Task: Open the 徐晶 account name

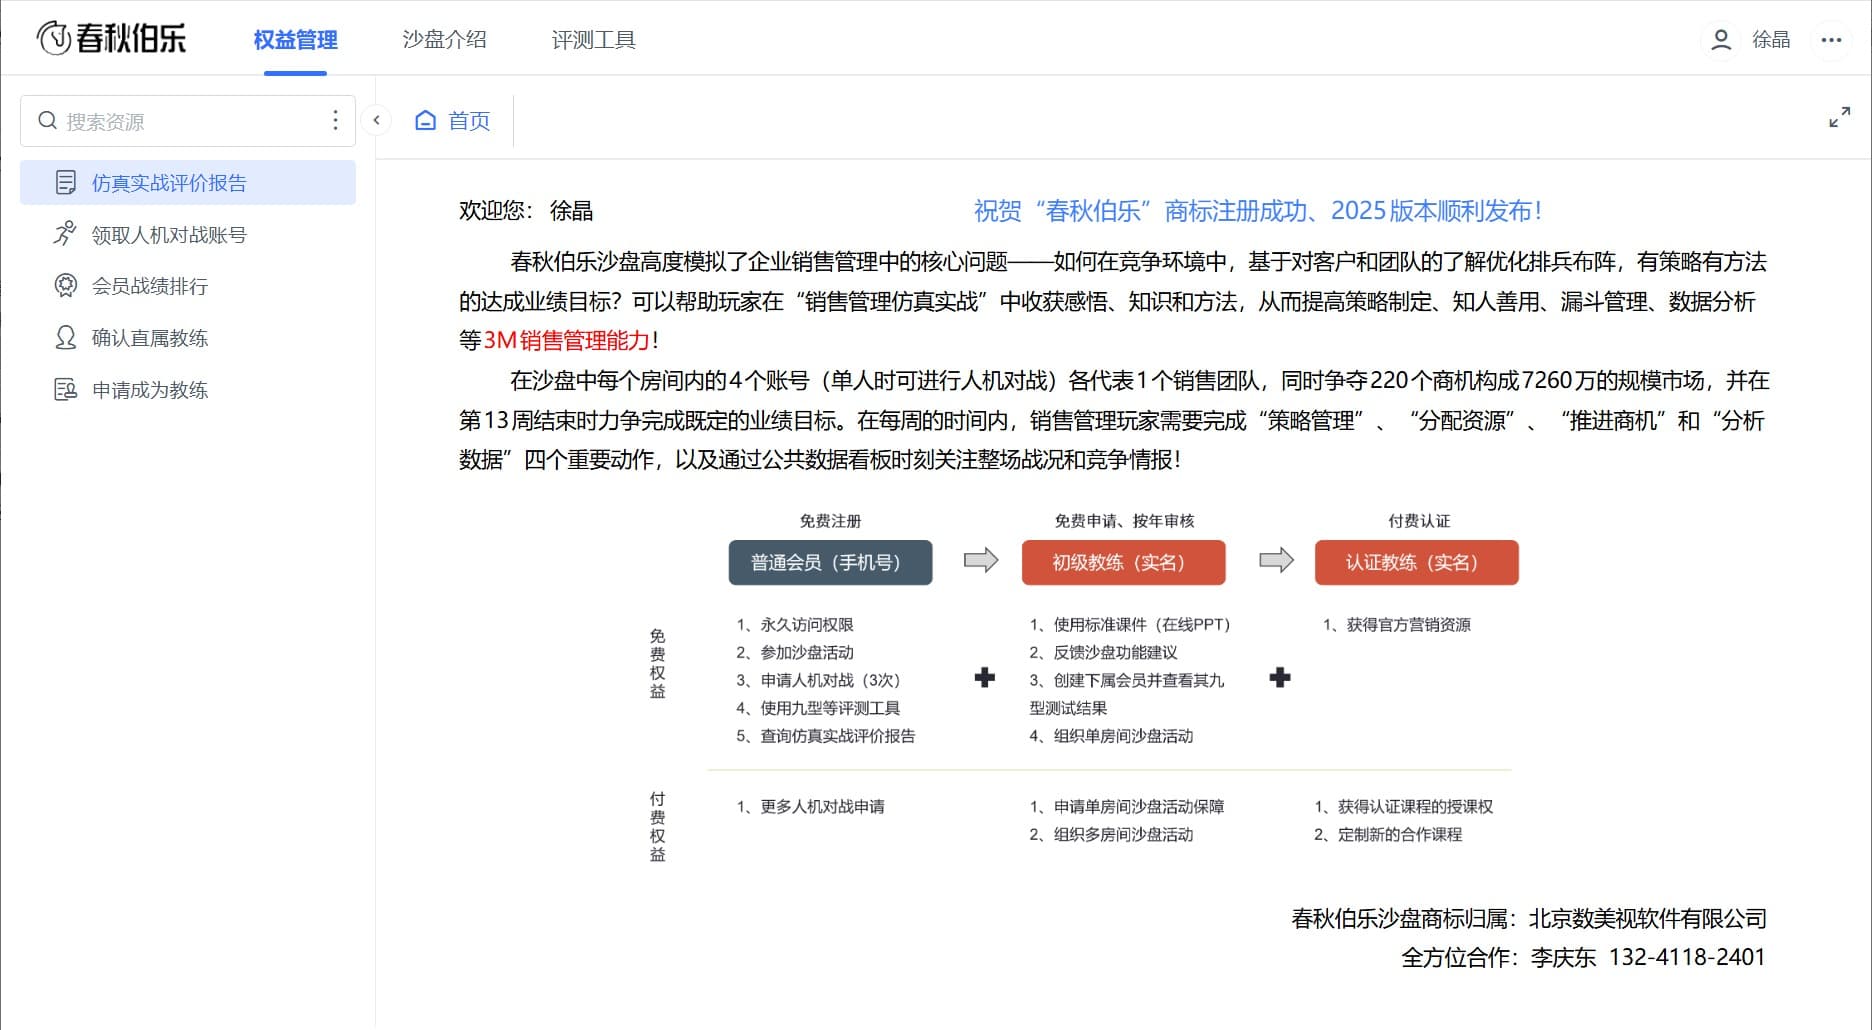Action: pos(1771,39)
